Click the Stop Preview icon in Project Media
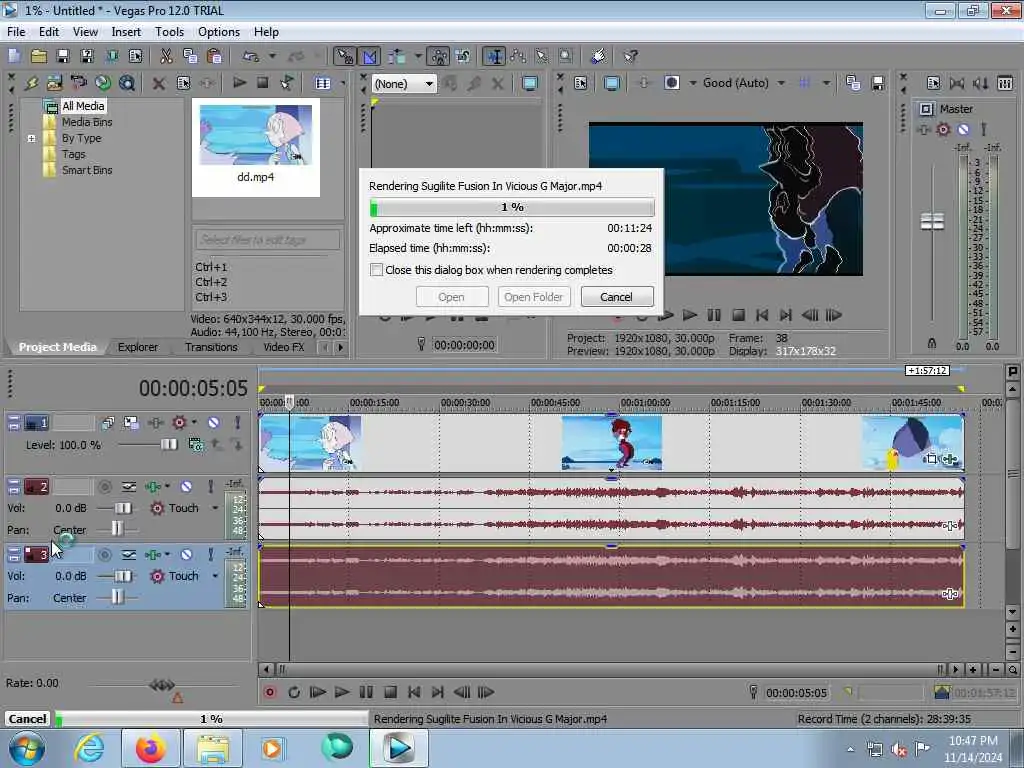Image resolution: width=1024 pixels, height=768 pixels. [263, 83]
